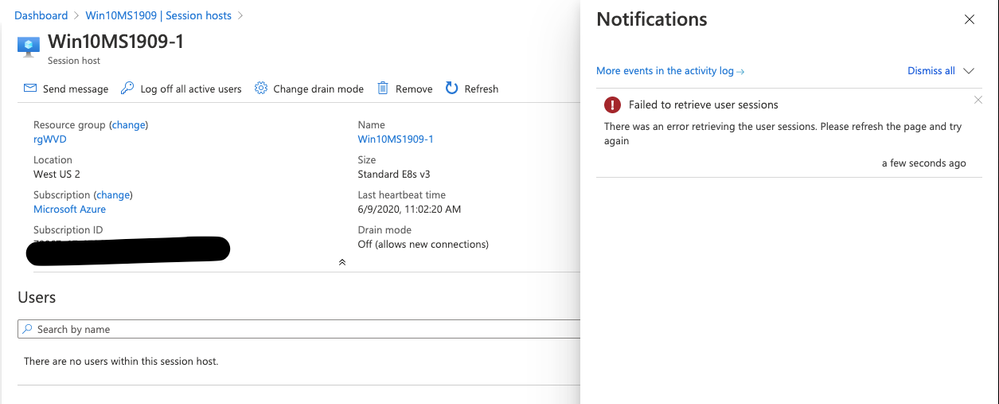Viewport: 999px width, 404px height.
Task: Go to Win10MS1909 | Session hosts breadcrumb
Action: 158,15
